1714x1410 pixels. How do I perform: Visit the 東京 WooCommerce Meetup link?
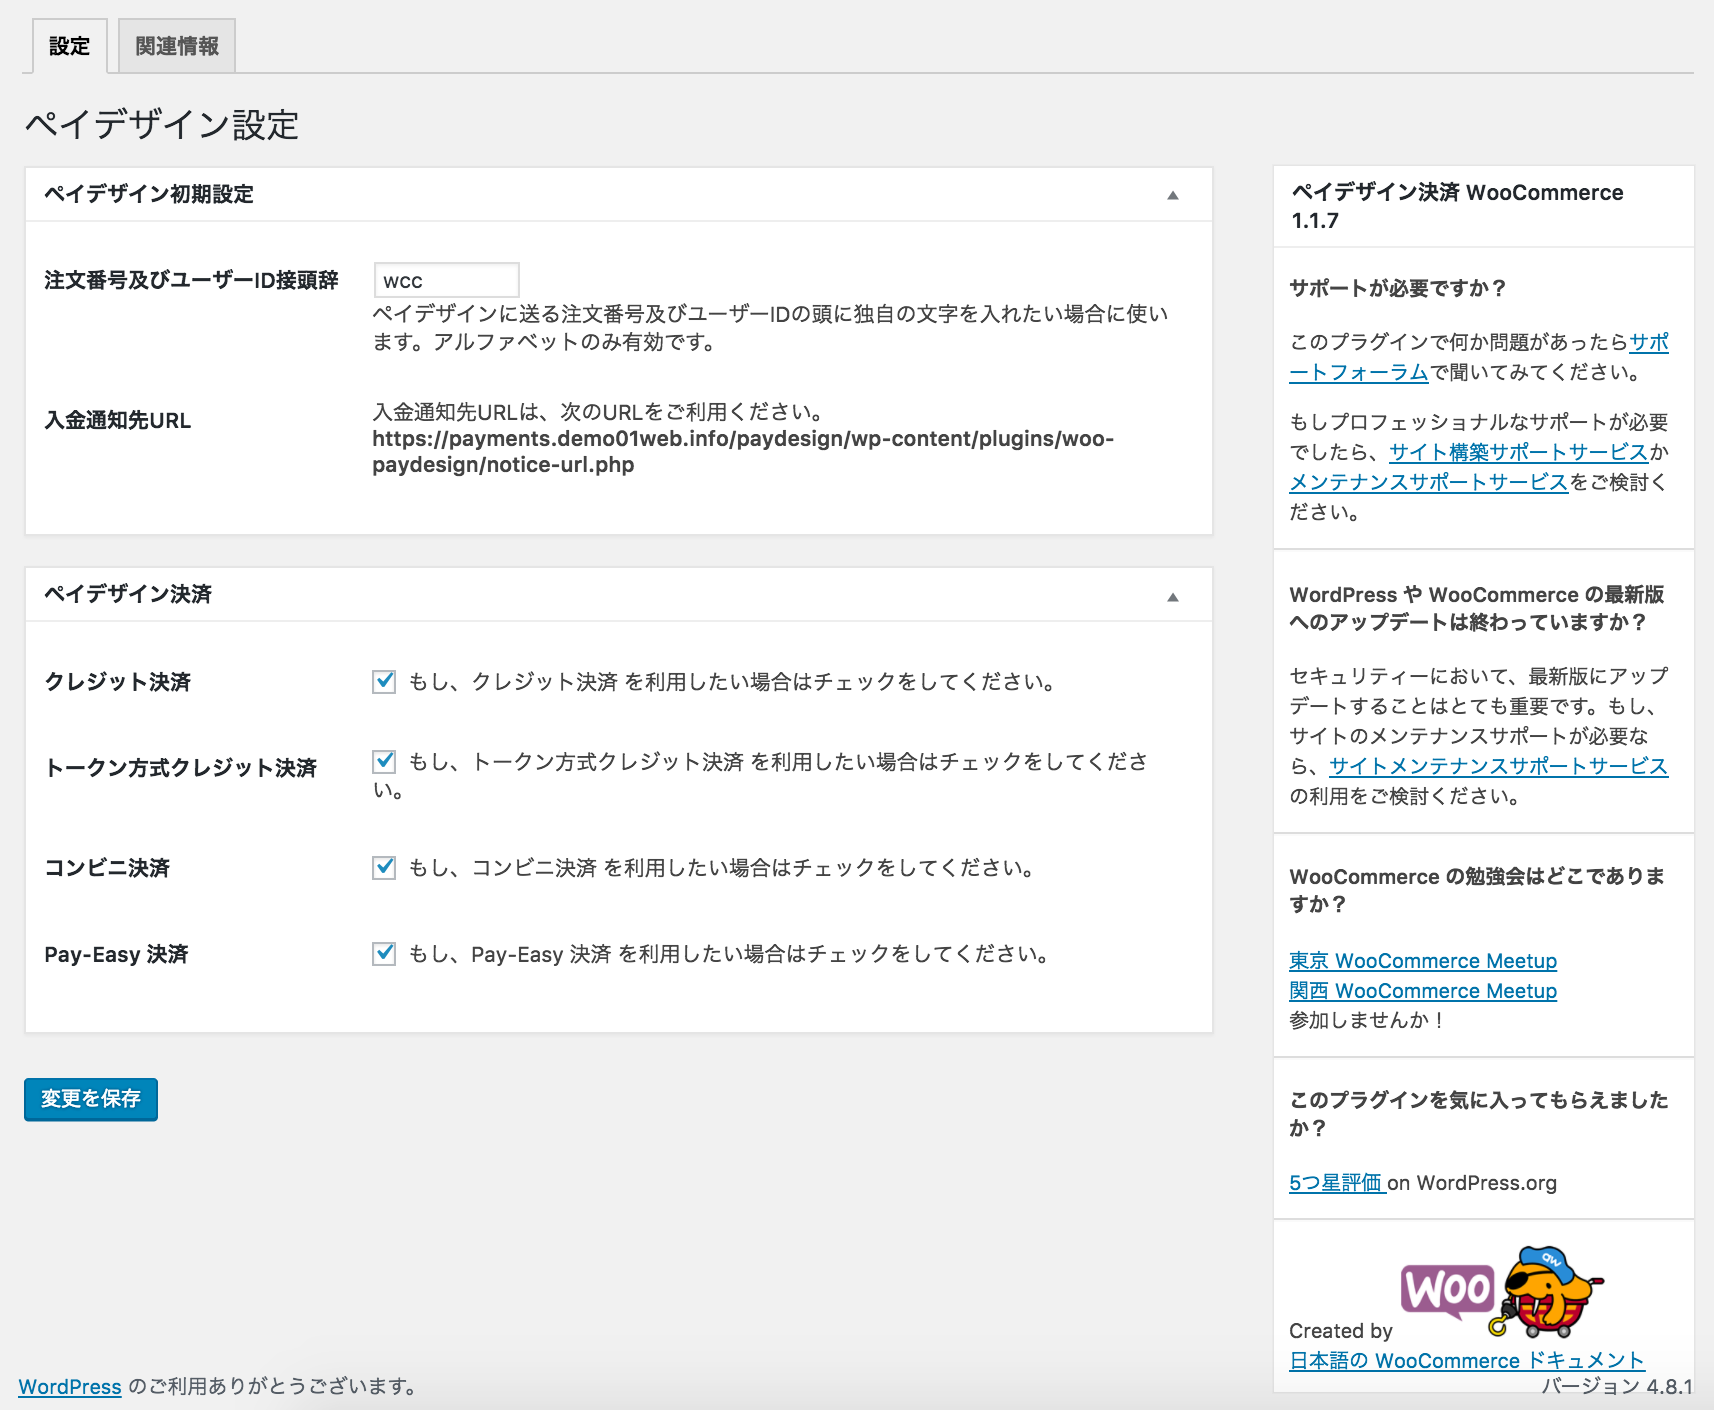pos(1423,961)
